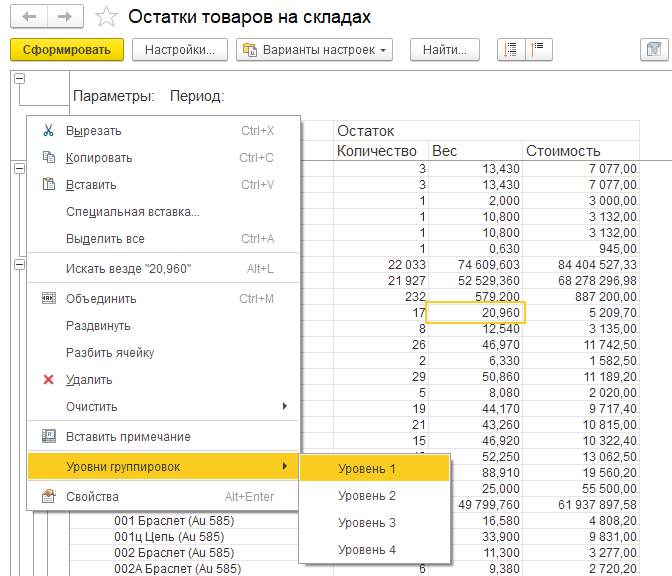This screenshot has width=672, height=576.
Task: Select Выделить все menu entry
Action: [163, 238]
